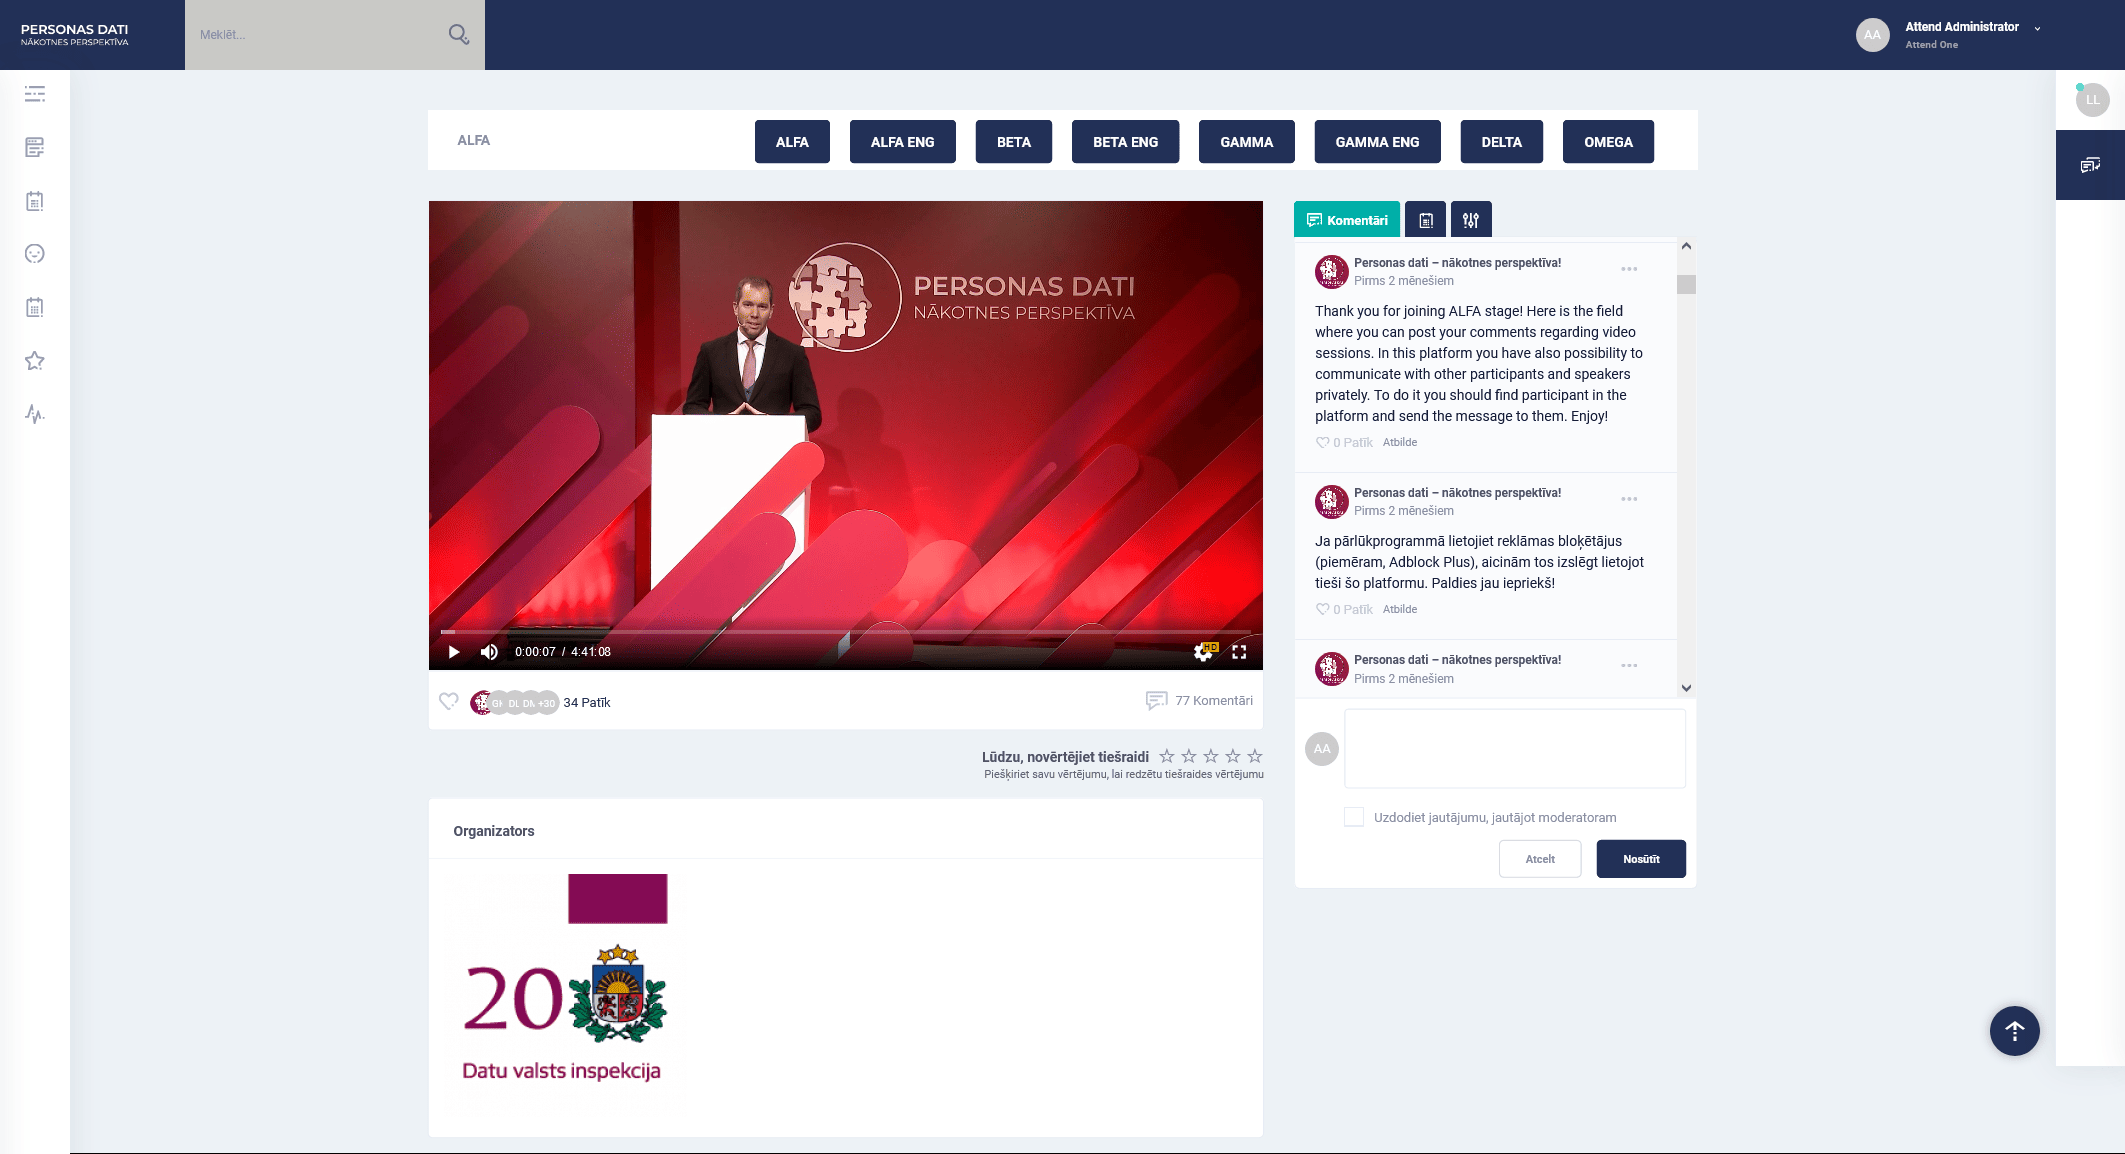Click the Atcelt cancel button
Screen dimensions: 2125x1154
tap(1539, 859)
